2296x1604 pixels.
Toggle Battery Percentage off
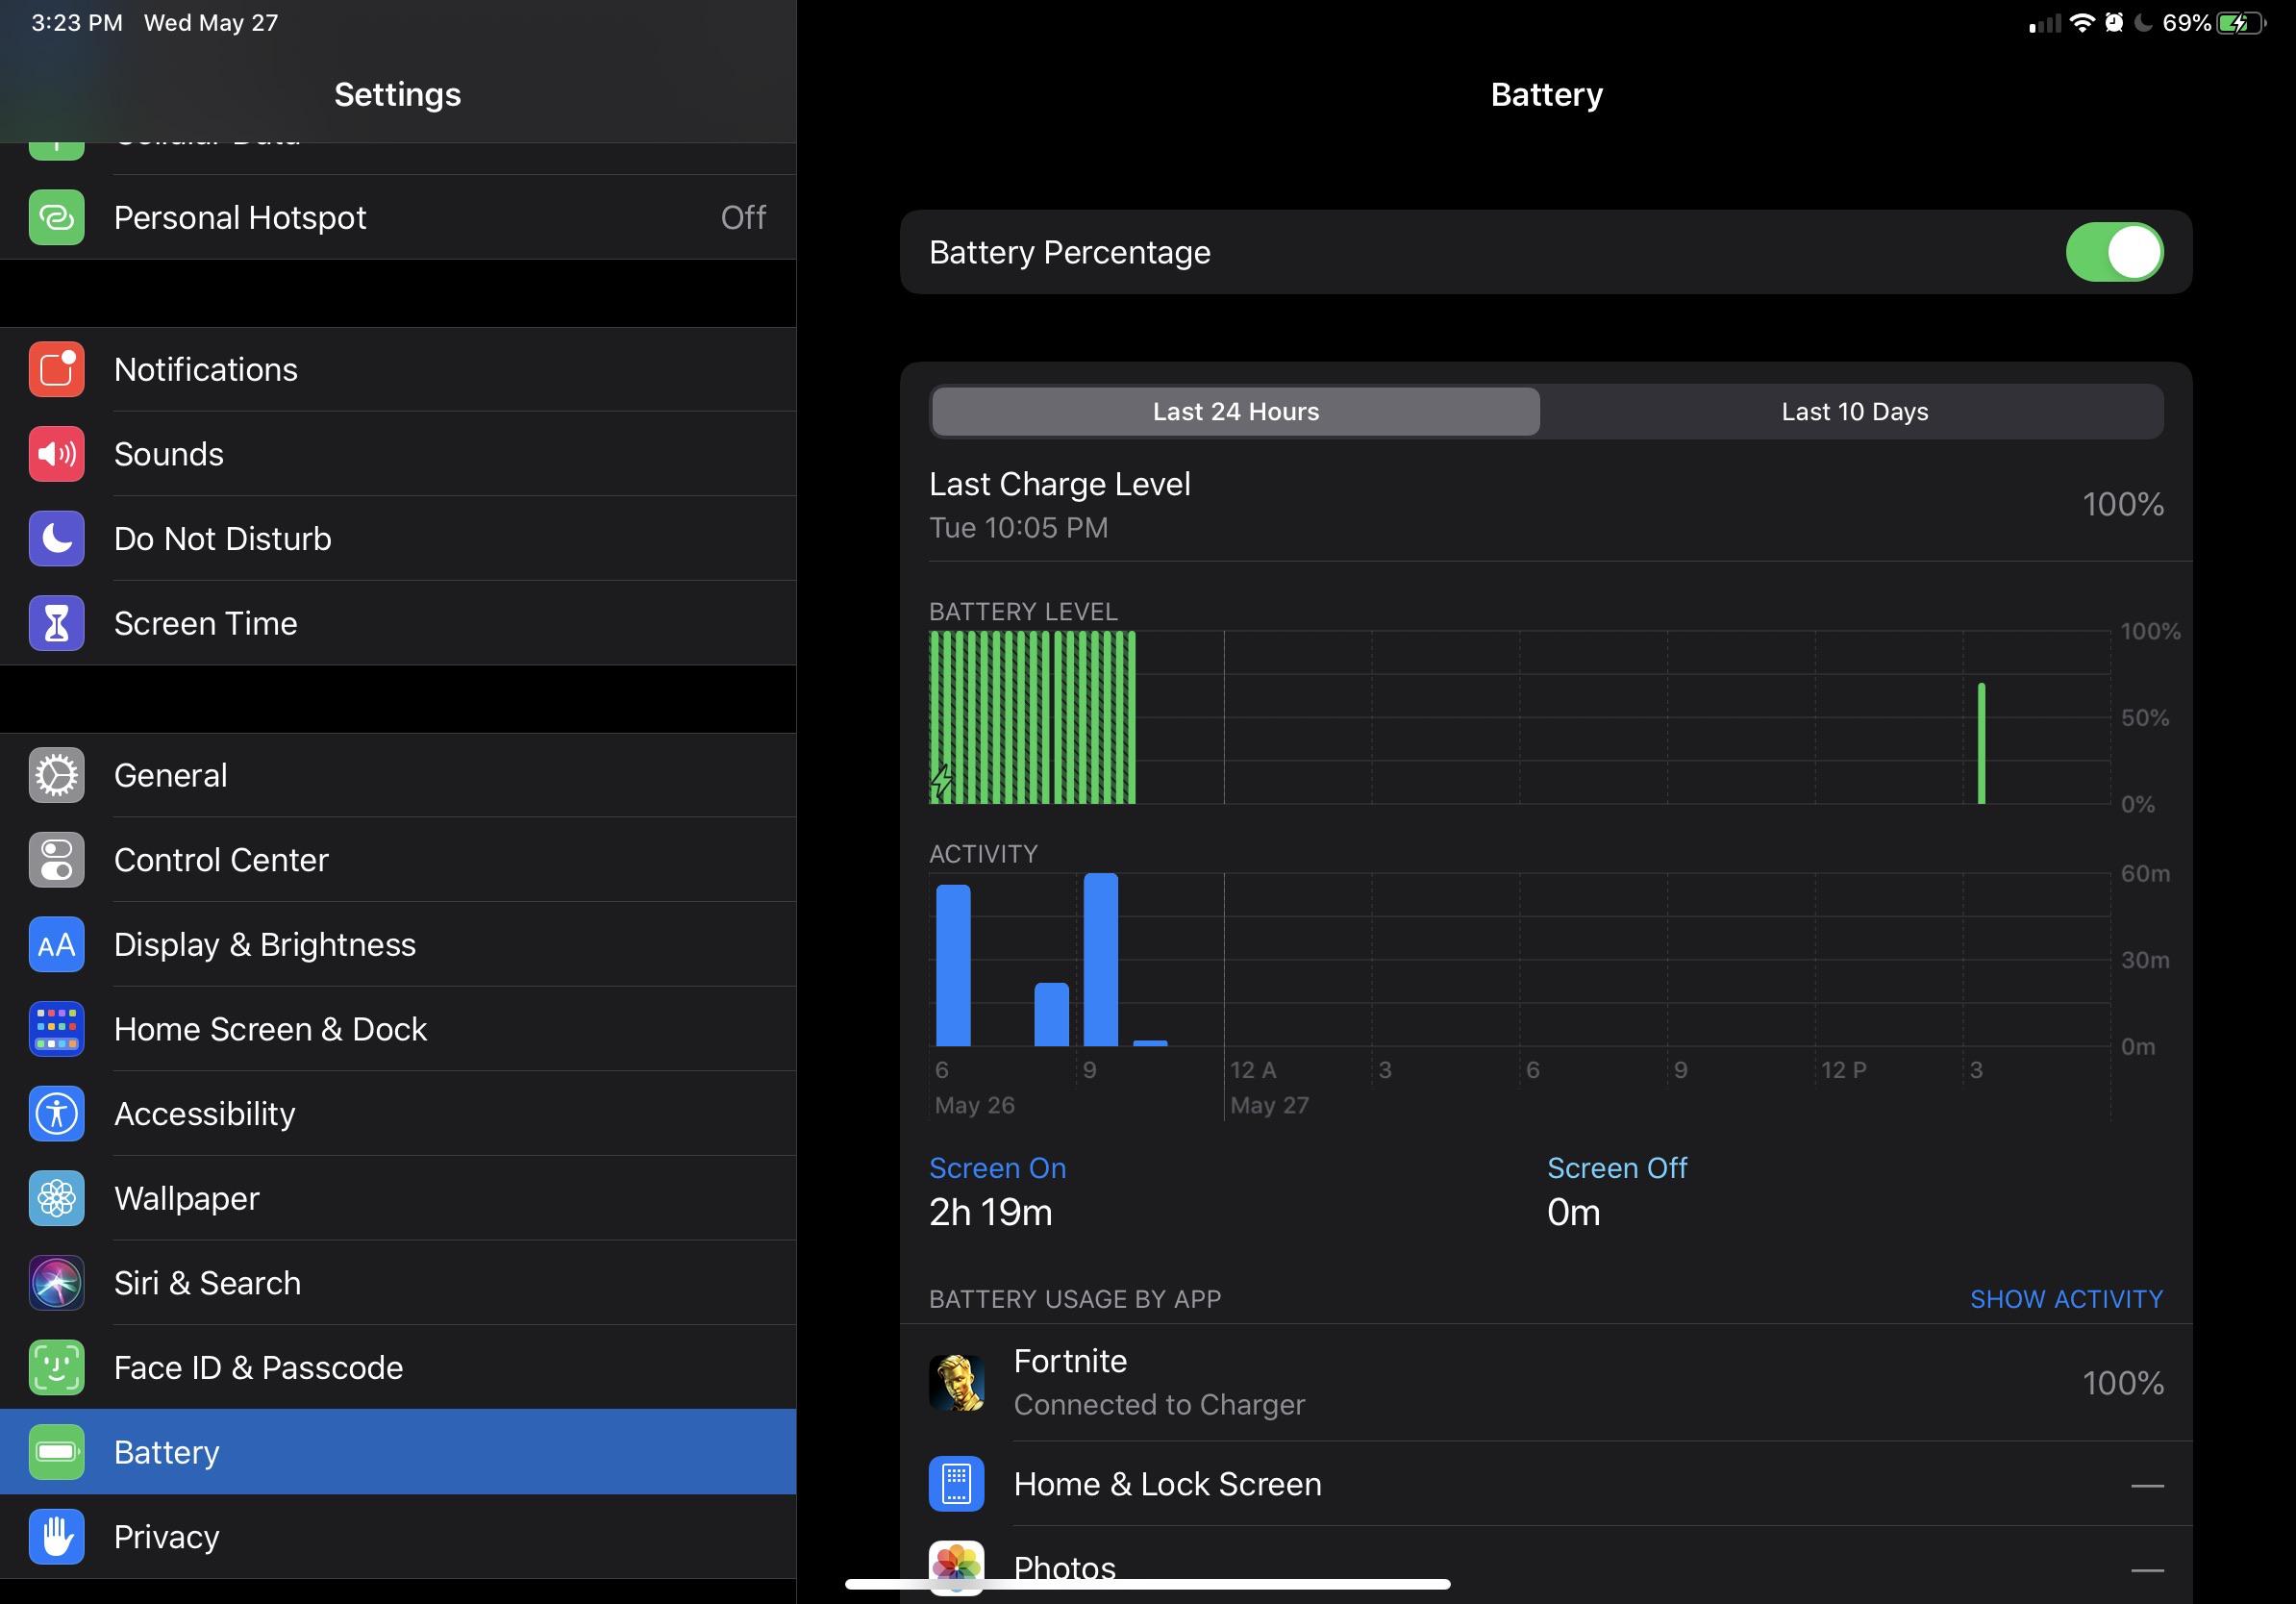coord(2114,252)
